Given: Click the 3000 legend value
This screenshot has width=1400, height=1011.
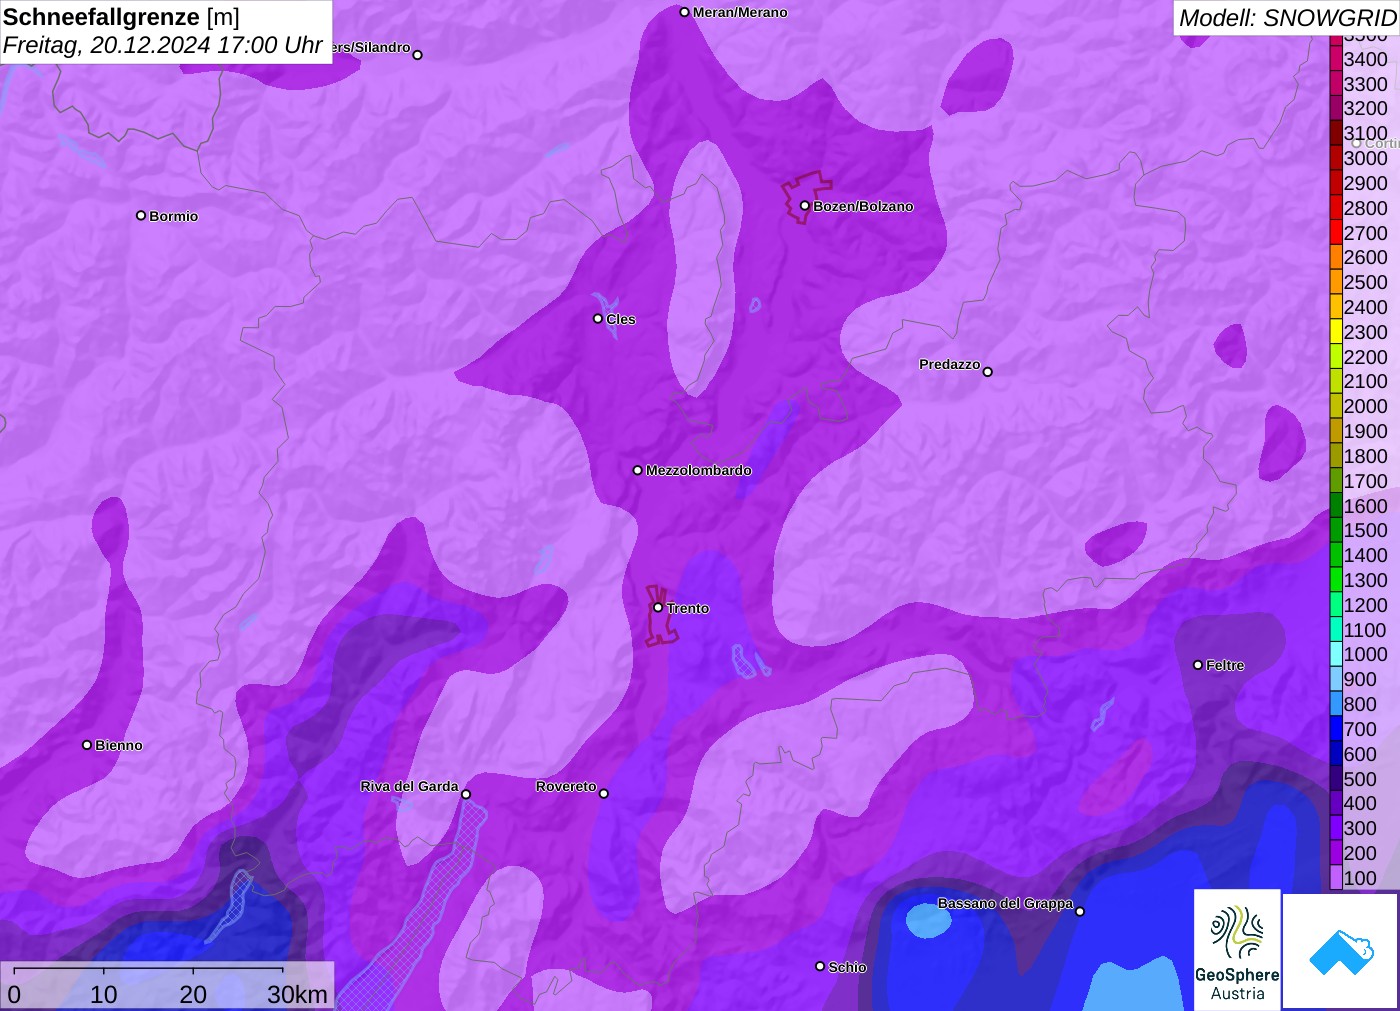Looking at the screenshot, I should (1365, 158).
